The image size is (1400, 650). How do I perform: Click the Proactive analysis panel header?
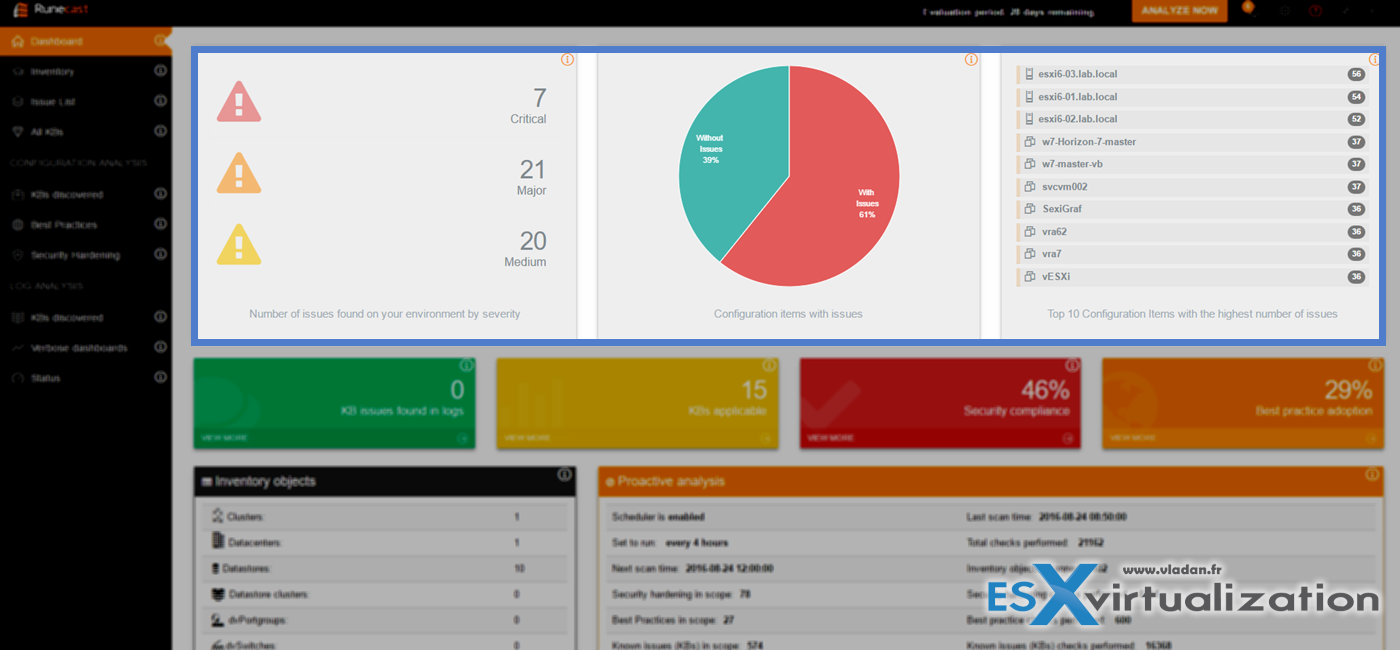(990, 481)
